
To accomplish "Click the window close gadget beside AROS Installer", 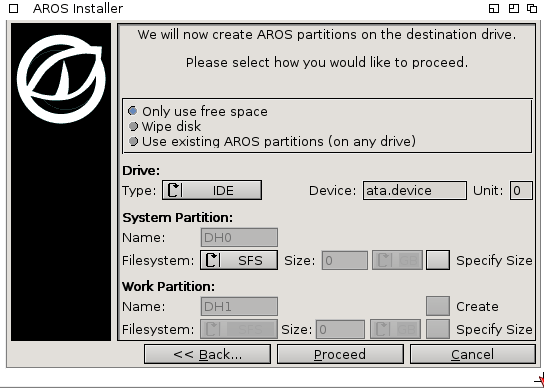I will 13,8.
